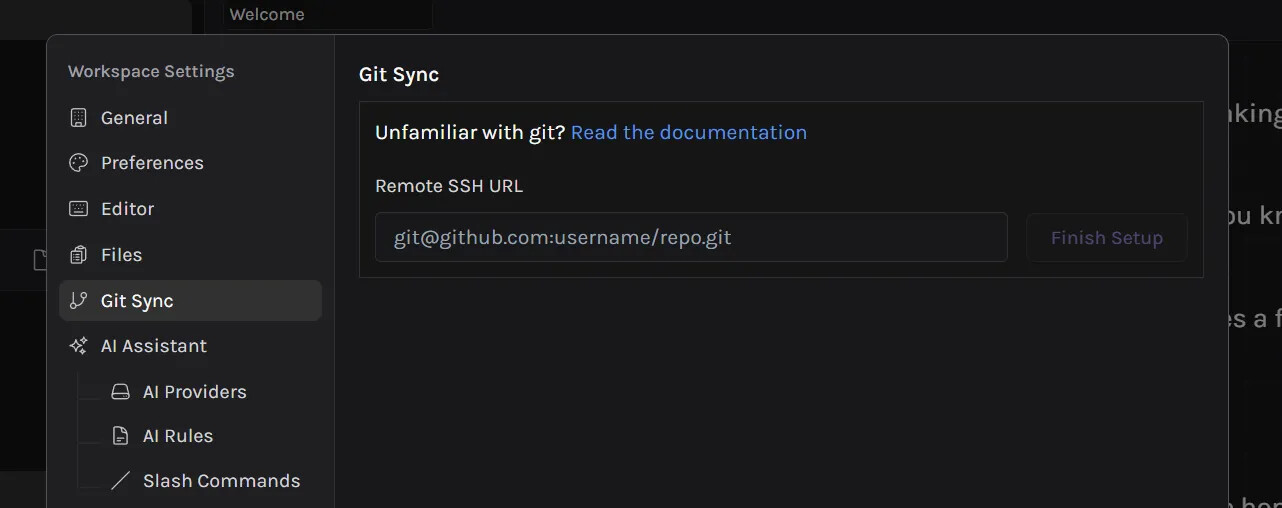
Task: Click the Editor keyboard icon
Action: point(78,209)
